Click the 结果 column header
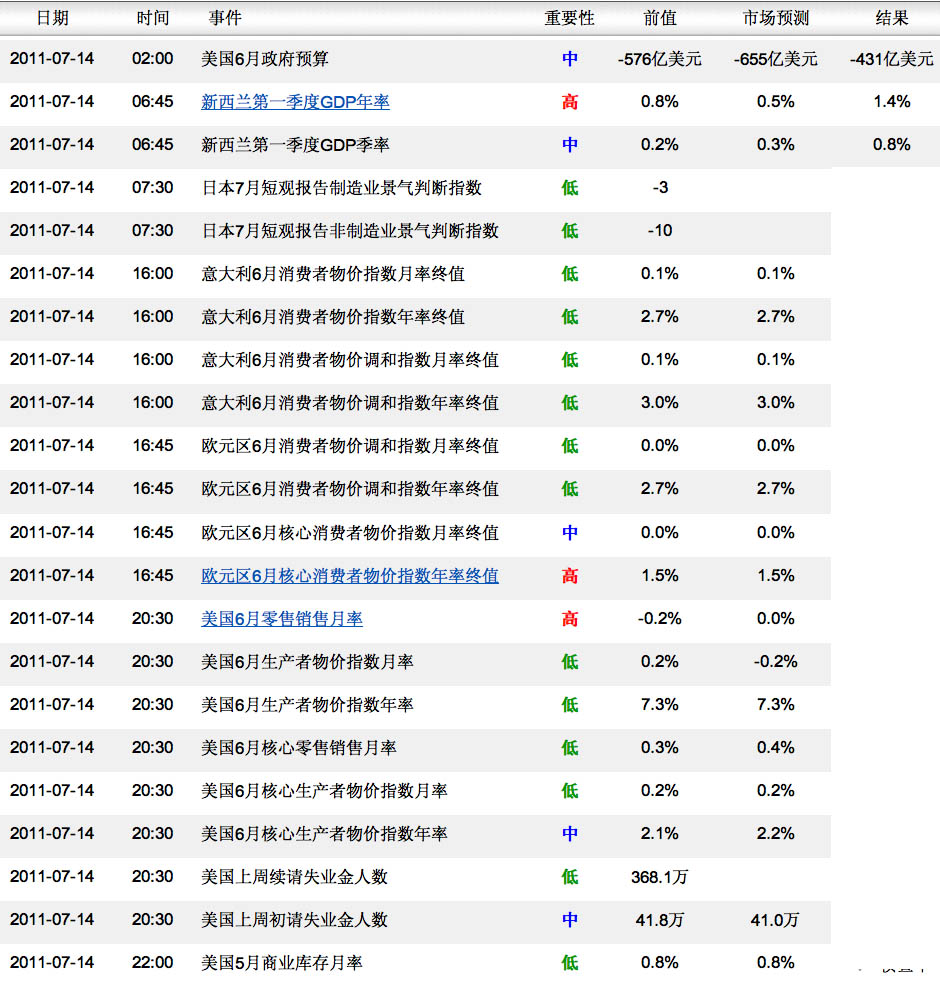Screen dimensions: 940x985 (x=892, y=18)
